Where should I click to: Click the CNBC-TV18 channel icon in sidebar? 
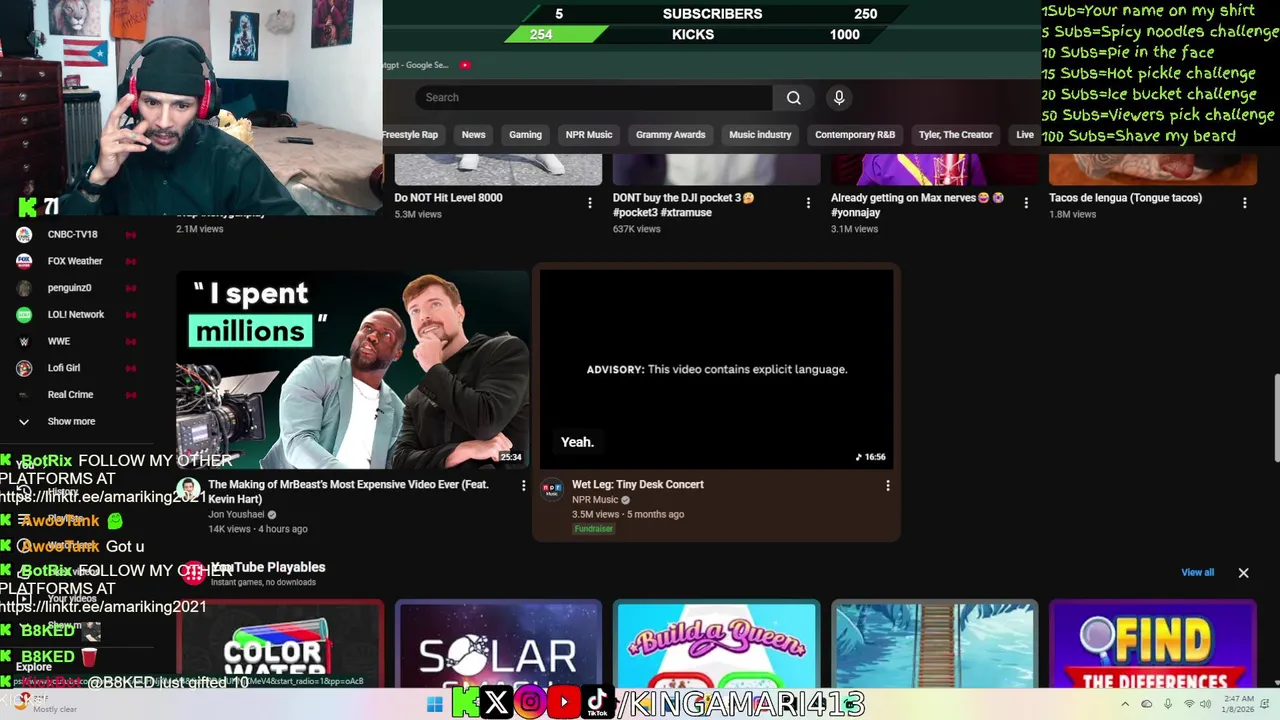[x=24, y=235]
